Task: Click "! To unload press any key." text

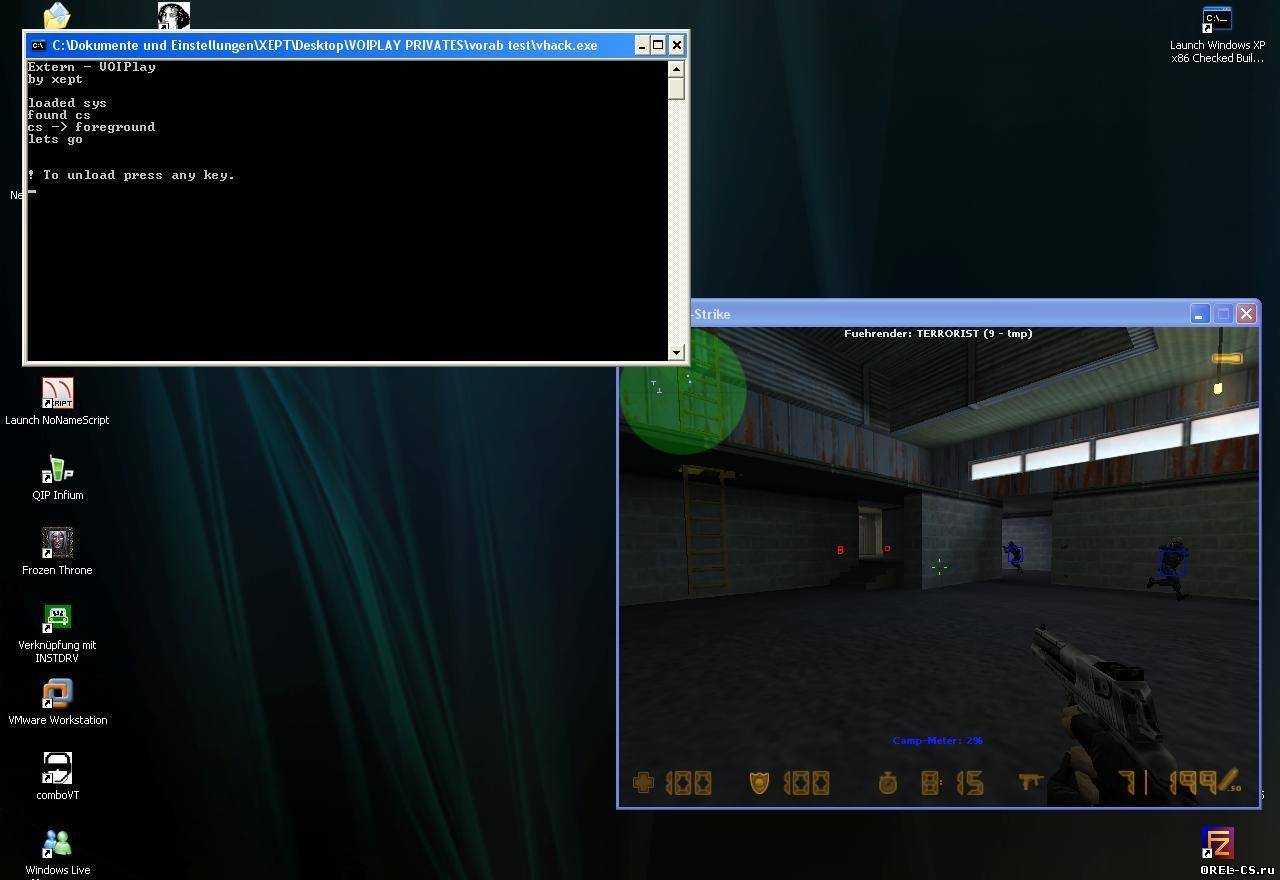Action: click(131, 175)
